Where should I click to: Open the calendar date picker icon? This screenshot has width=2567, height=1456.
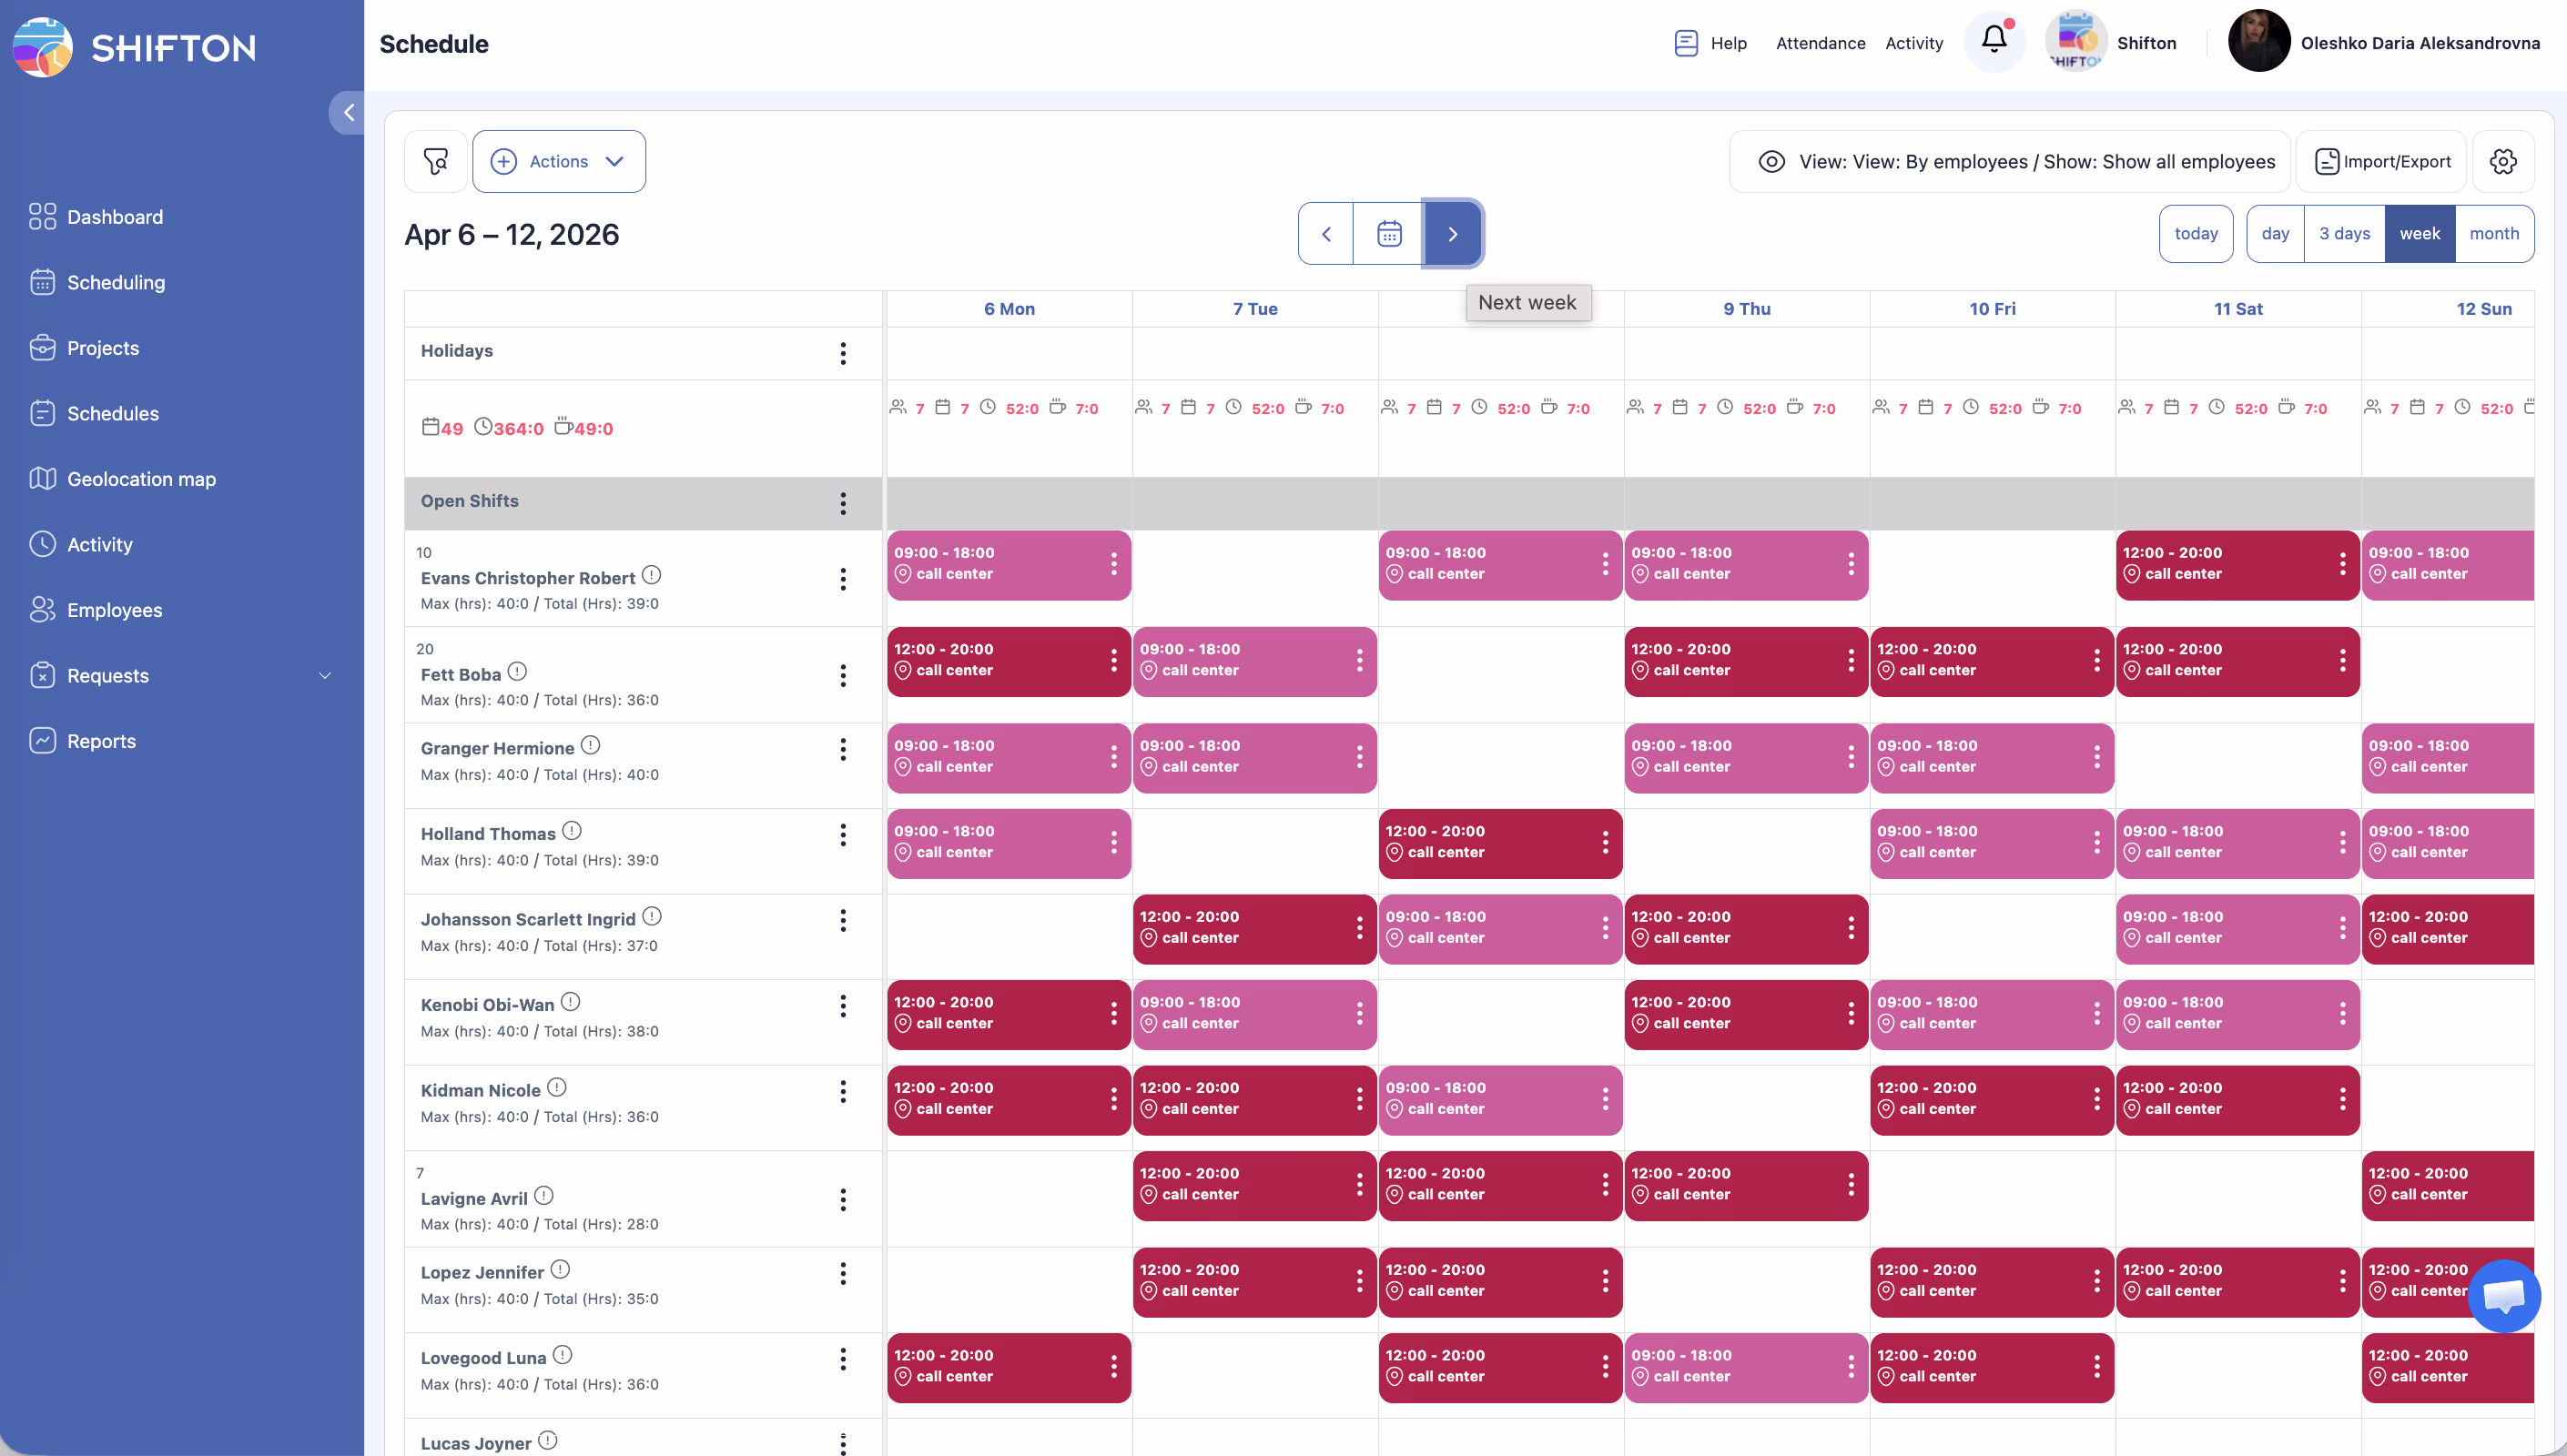tap(1388, 234)
